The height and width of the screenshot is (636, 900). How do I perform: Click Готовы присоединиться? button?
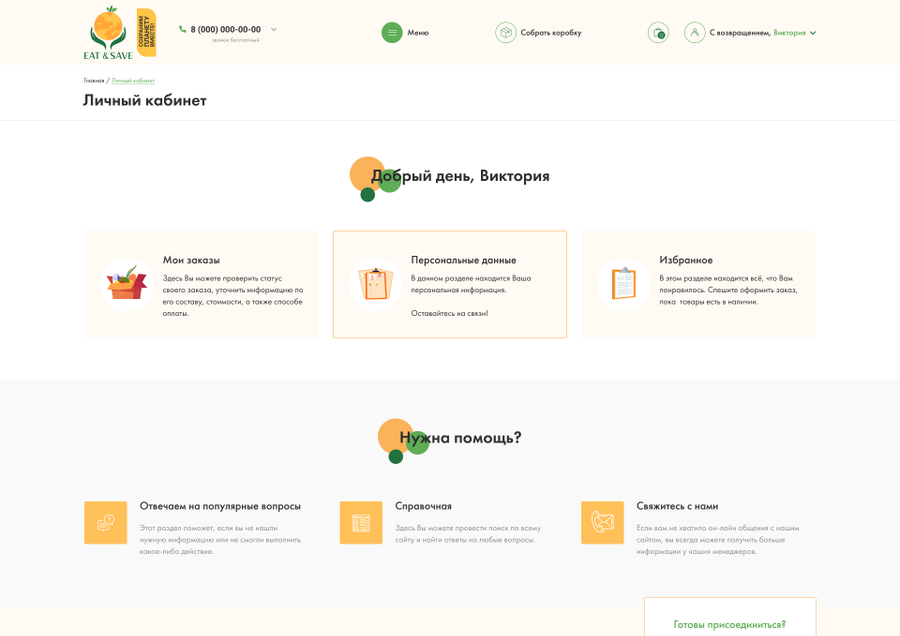point(730,625)
